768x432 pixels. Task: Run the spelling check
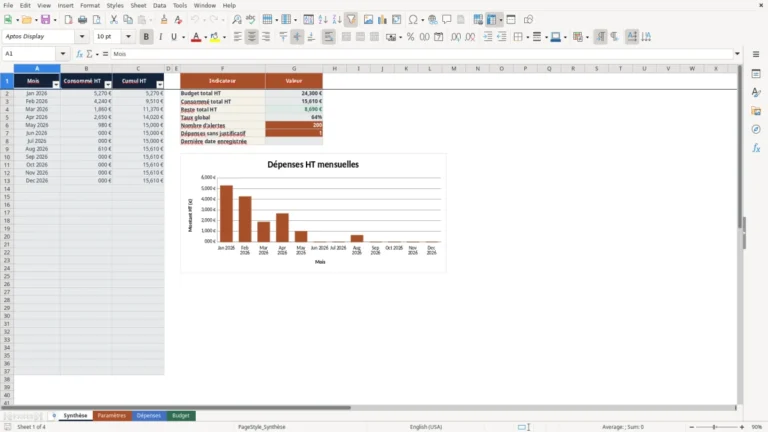pos(251,20)
